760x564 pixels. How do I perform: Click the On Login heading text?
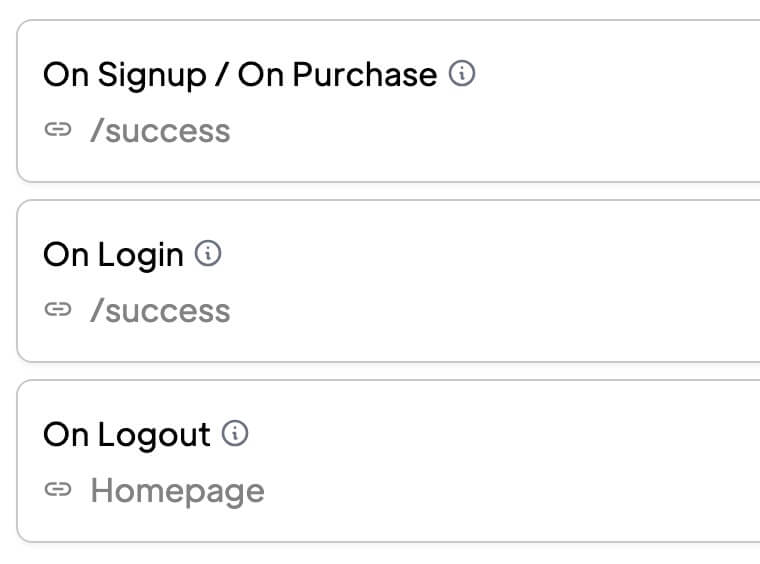tap(113, 255)
